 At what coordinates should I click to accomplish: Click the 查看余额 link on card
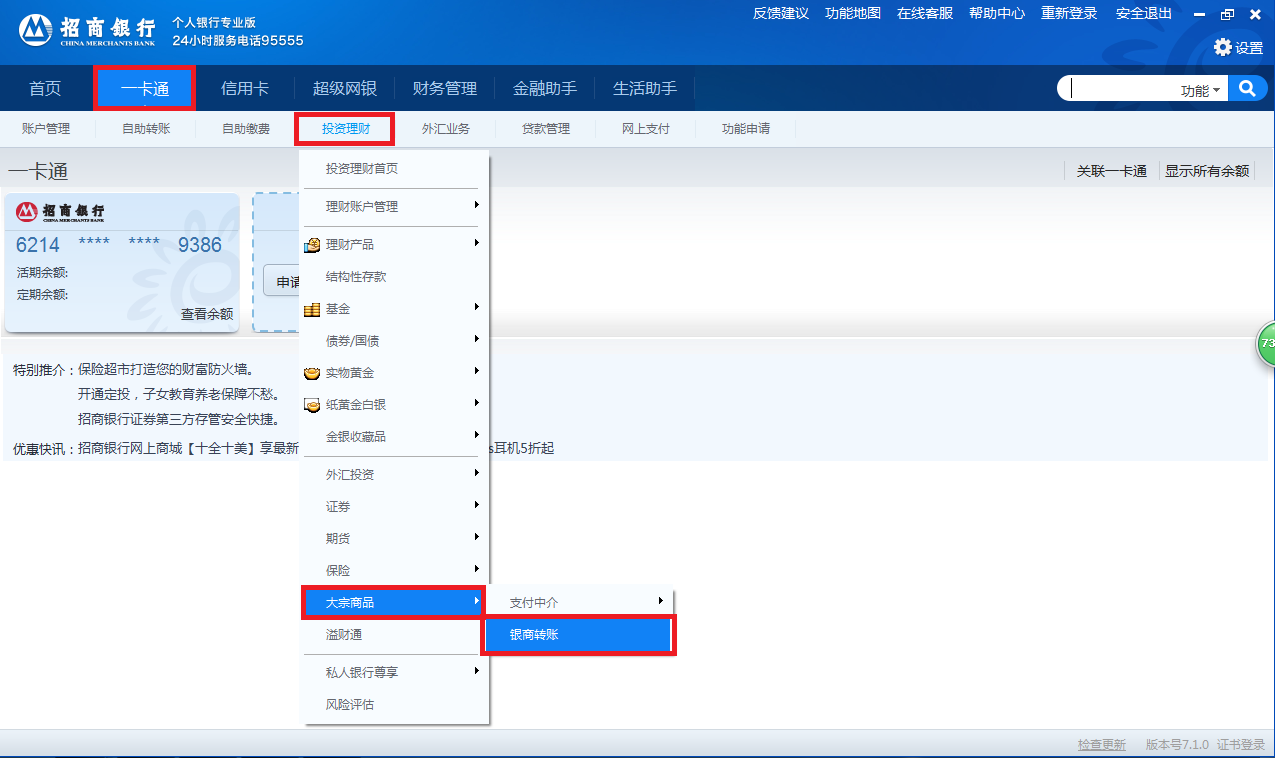point(206,314)
